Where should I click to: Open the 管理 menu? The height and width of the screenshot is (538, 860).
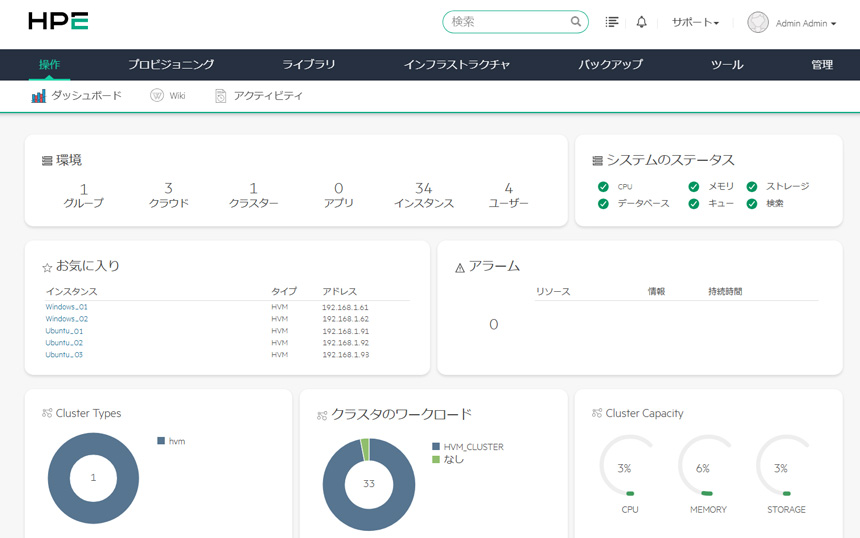tap(822, 65)
